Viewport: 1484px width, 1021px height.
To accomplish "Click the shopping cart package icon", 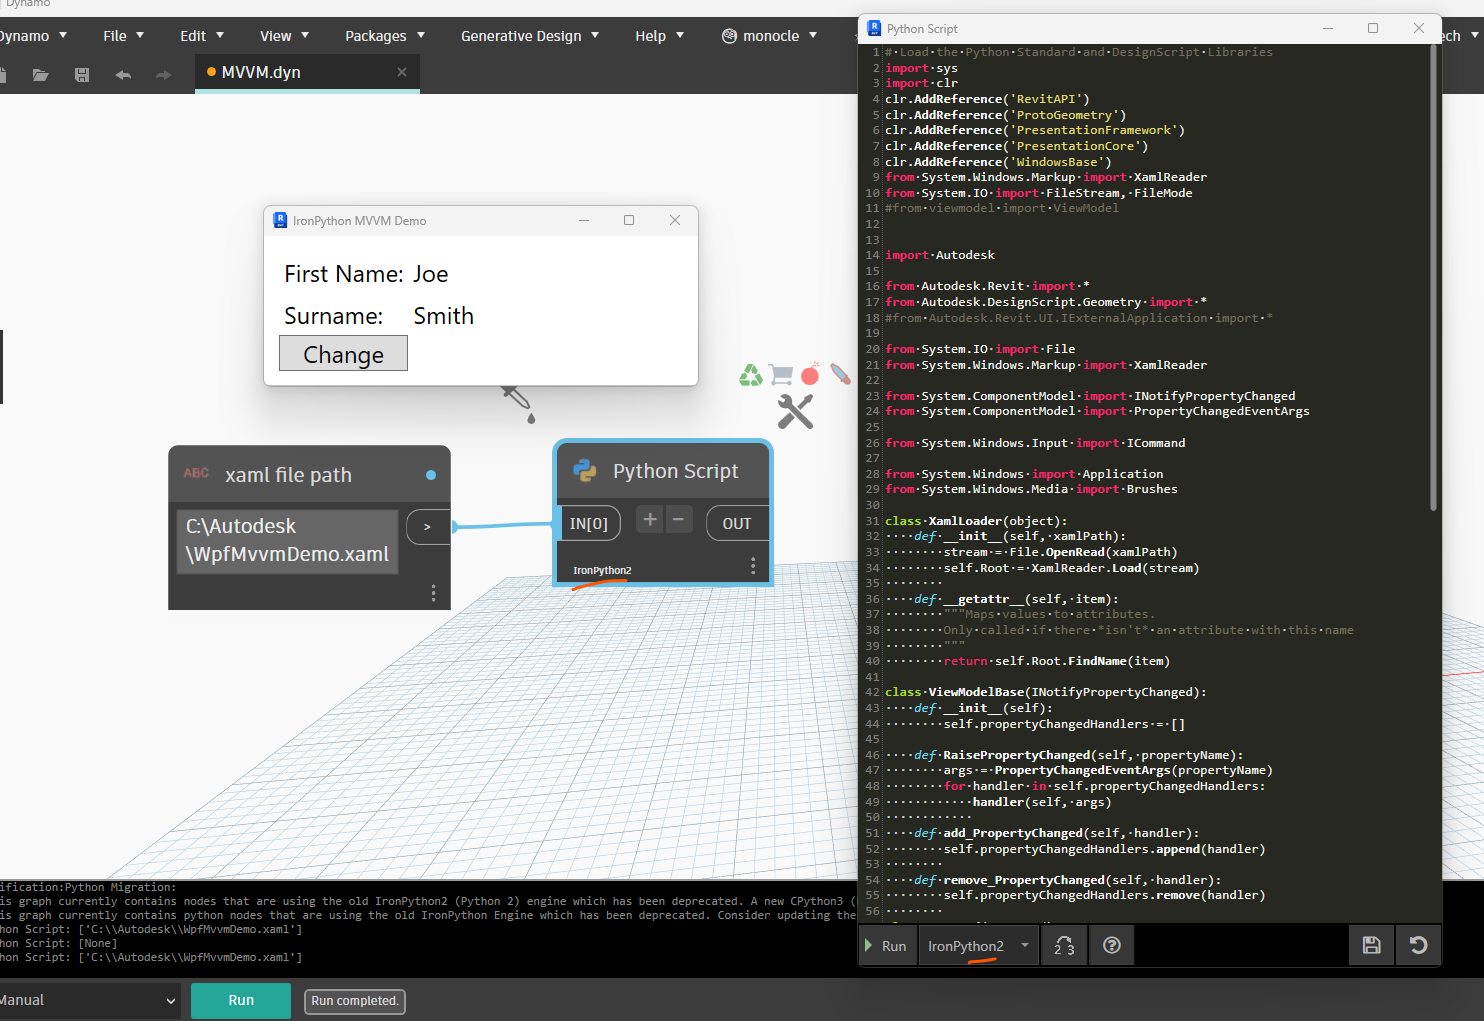I will (781, 375).
